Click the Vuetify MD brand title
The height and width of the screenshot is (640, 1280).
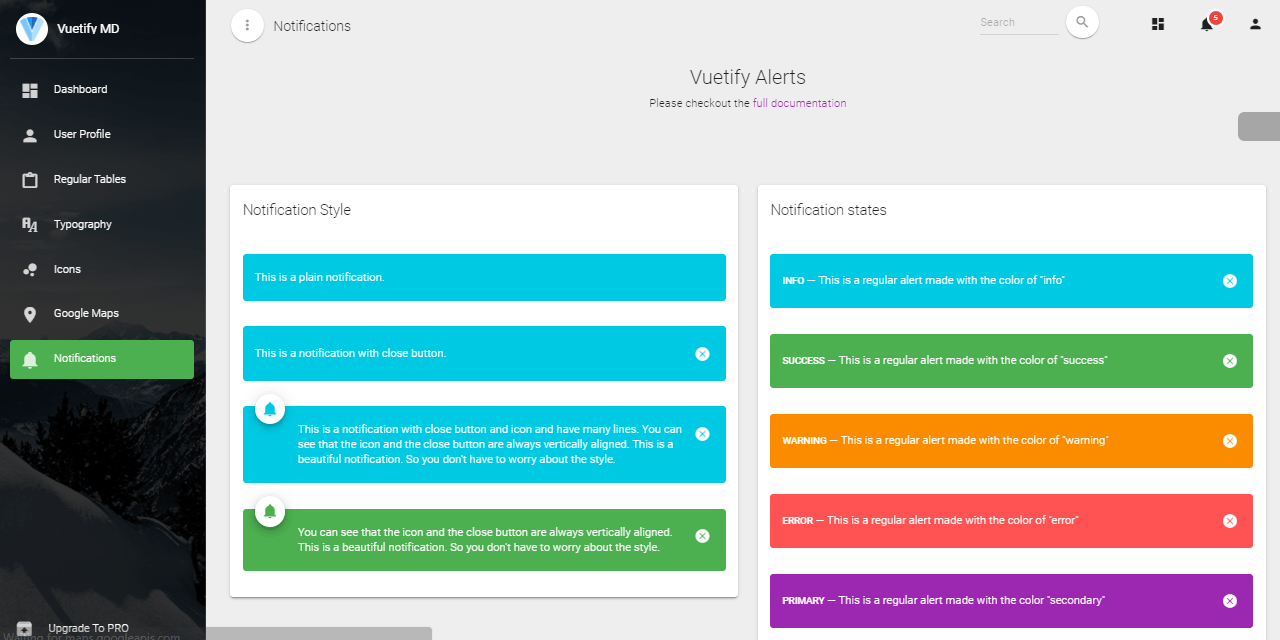[87, 29]
